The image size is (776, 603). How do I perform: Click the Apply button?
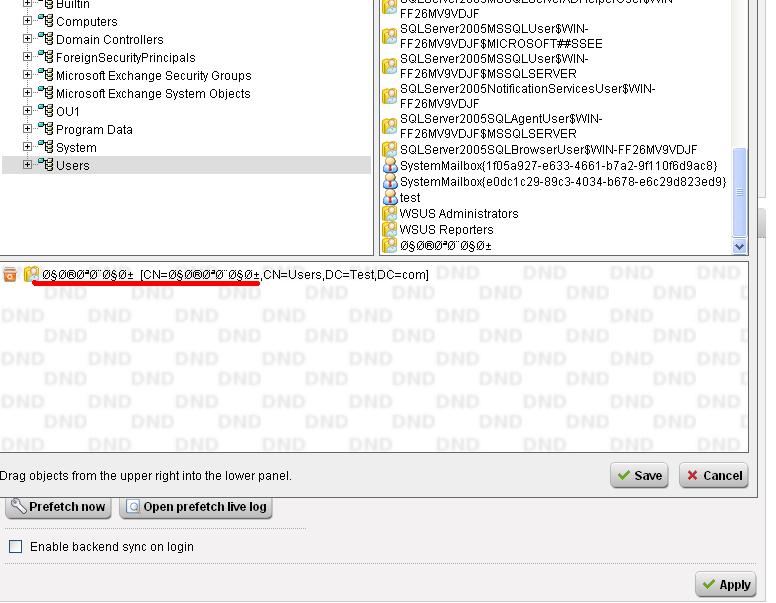click(726, 585)
